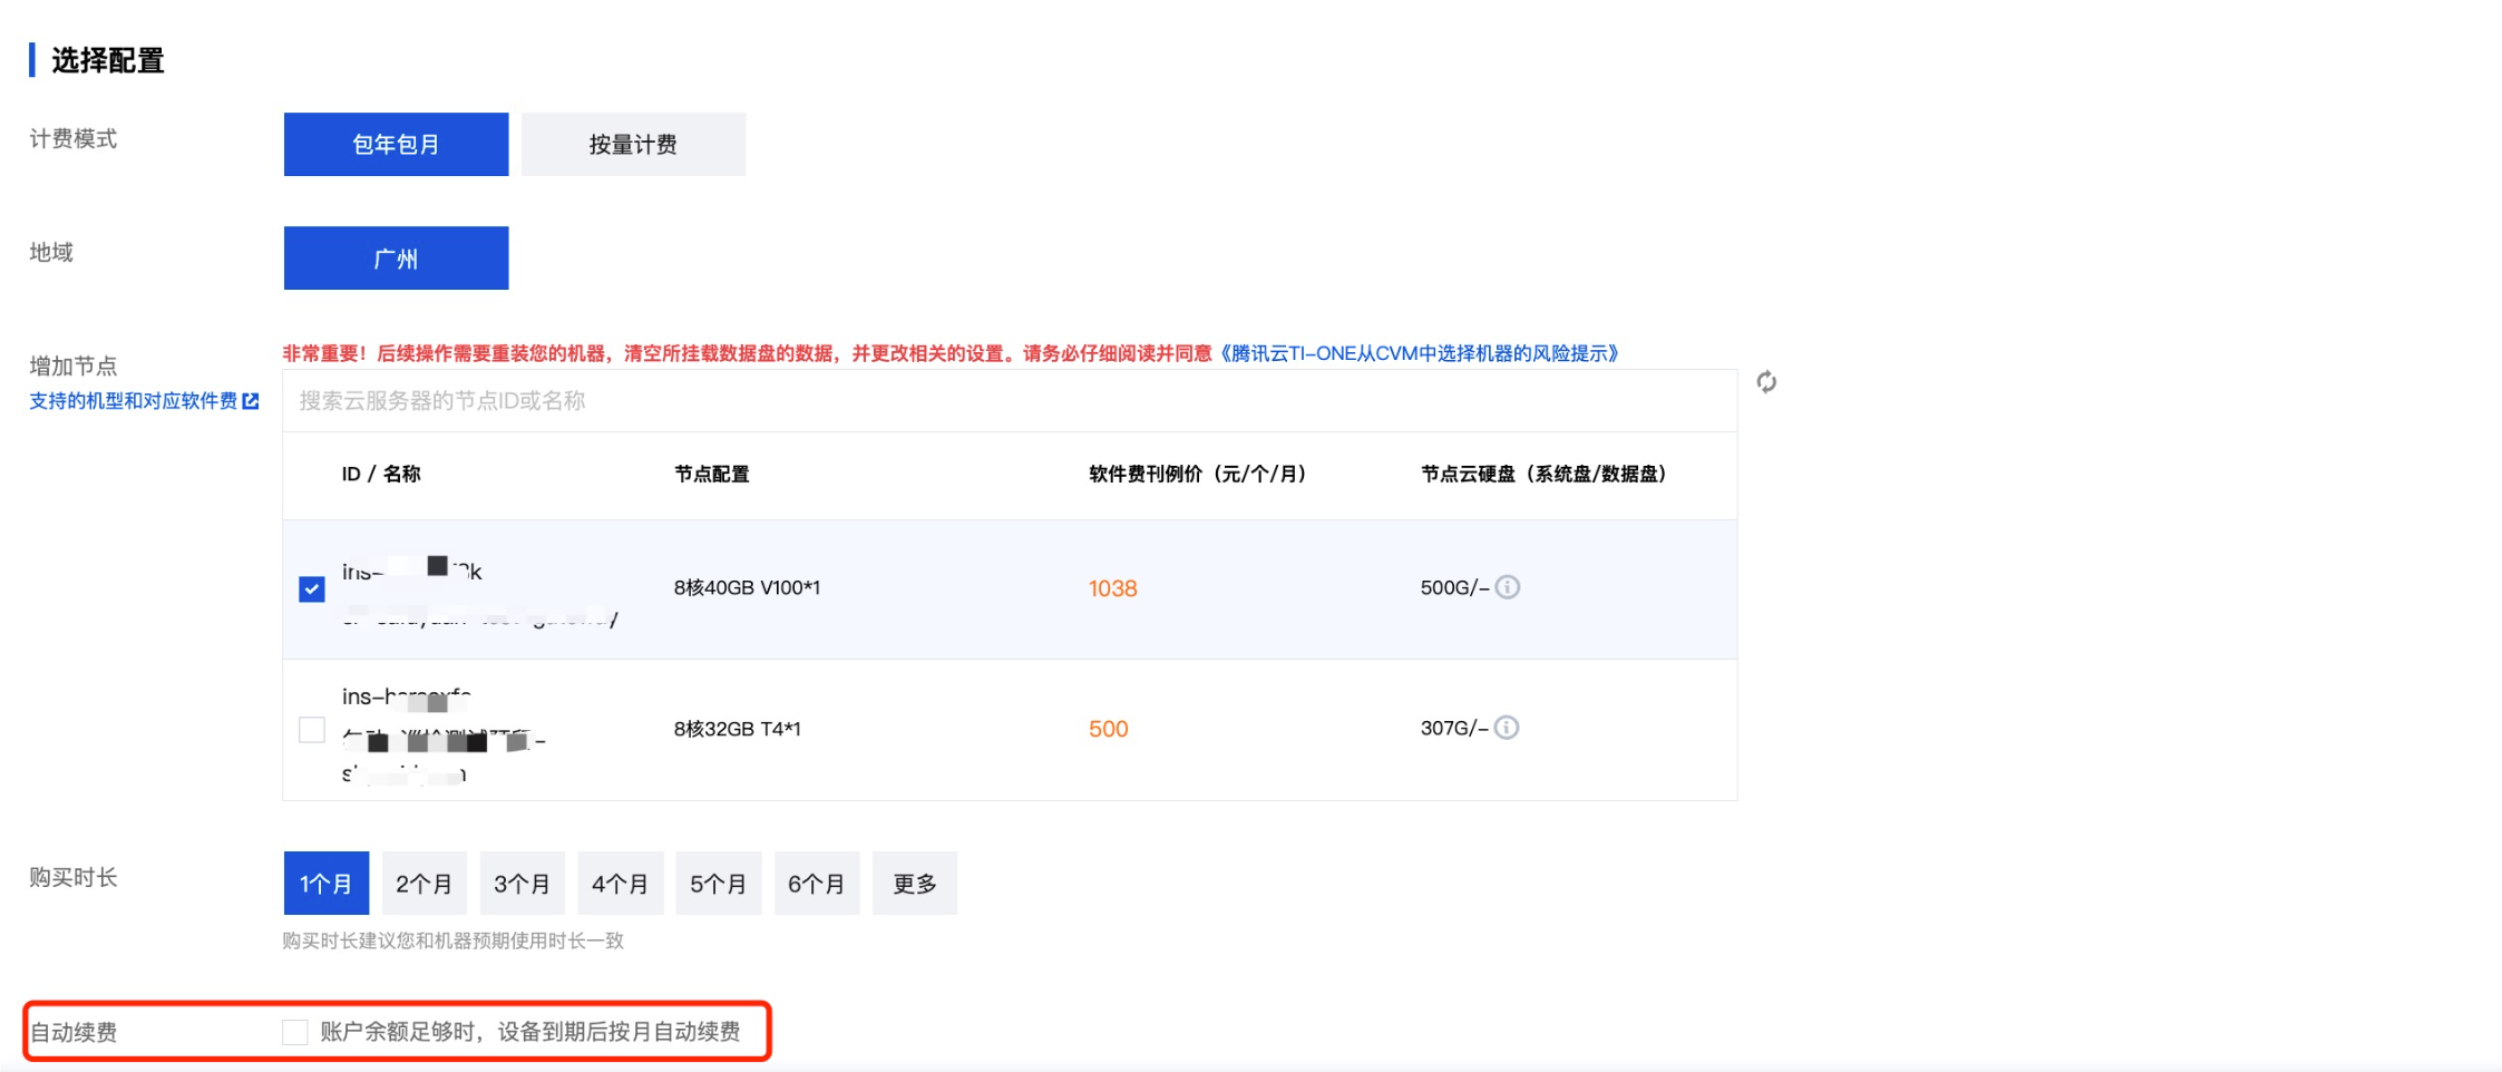Click the 节点配置 column header
Viewport: 2502px width, 1072px height.
[x=712, y=474]
